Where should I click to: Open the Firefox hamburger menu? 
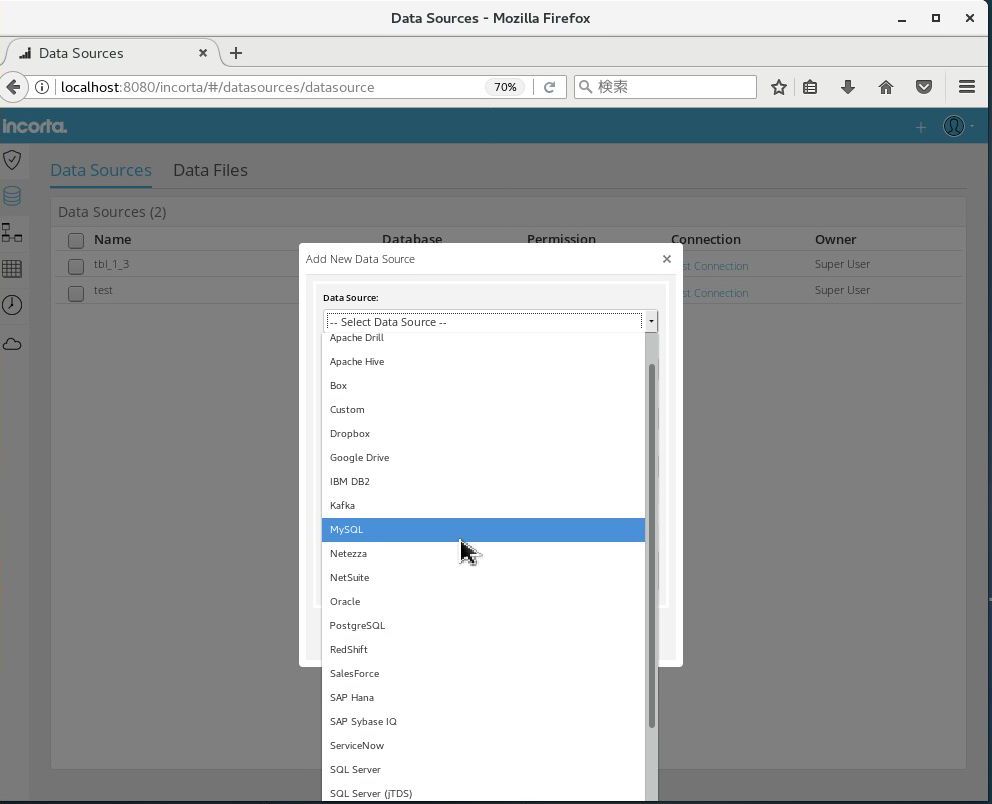[967, 87]
